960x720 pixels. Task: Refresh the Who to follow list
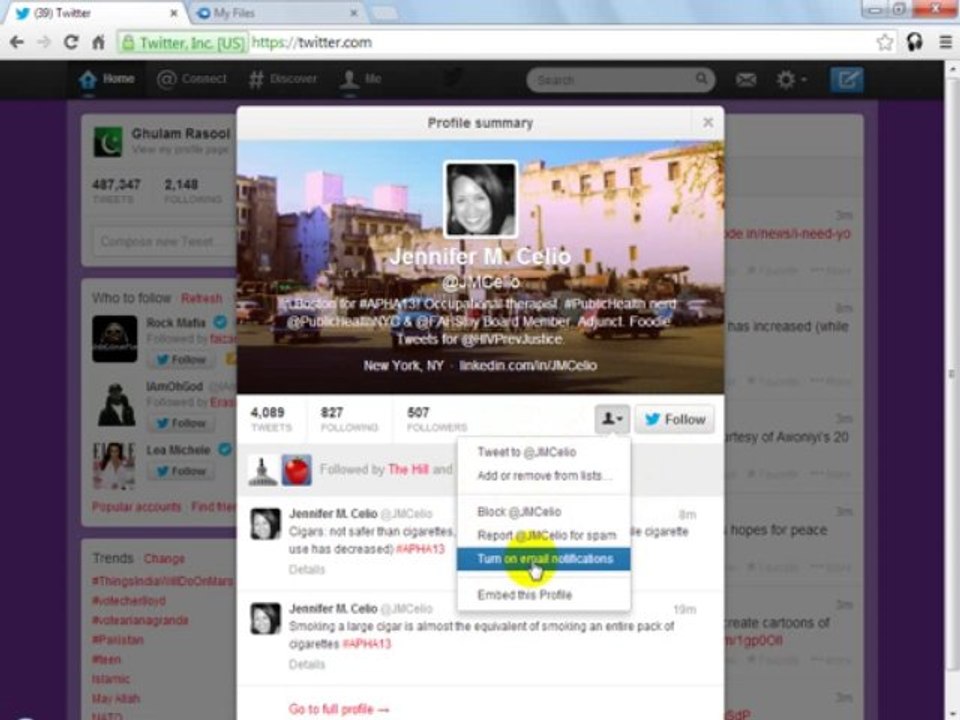[x=201, y=298]
